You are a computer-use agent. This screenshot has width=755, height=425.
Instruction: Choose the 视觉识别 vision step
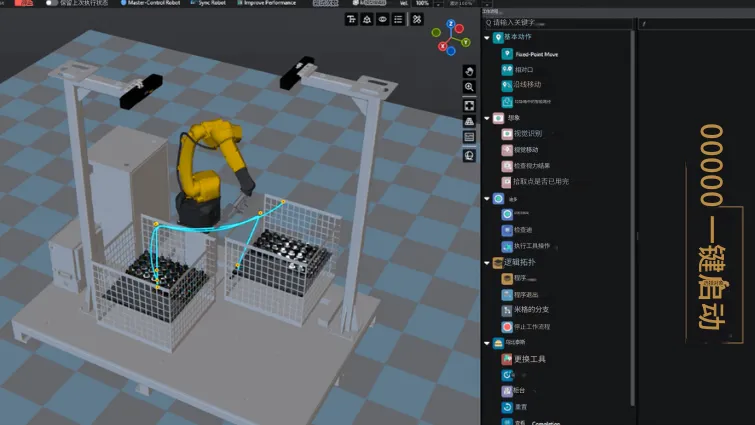coord(522,134)
